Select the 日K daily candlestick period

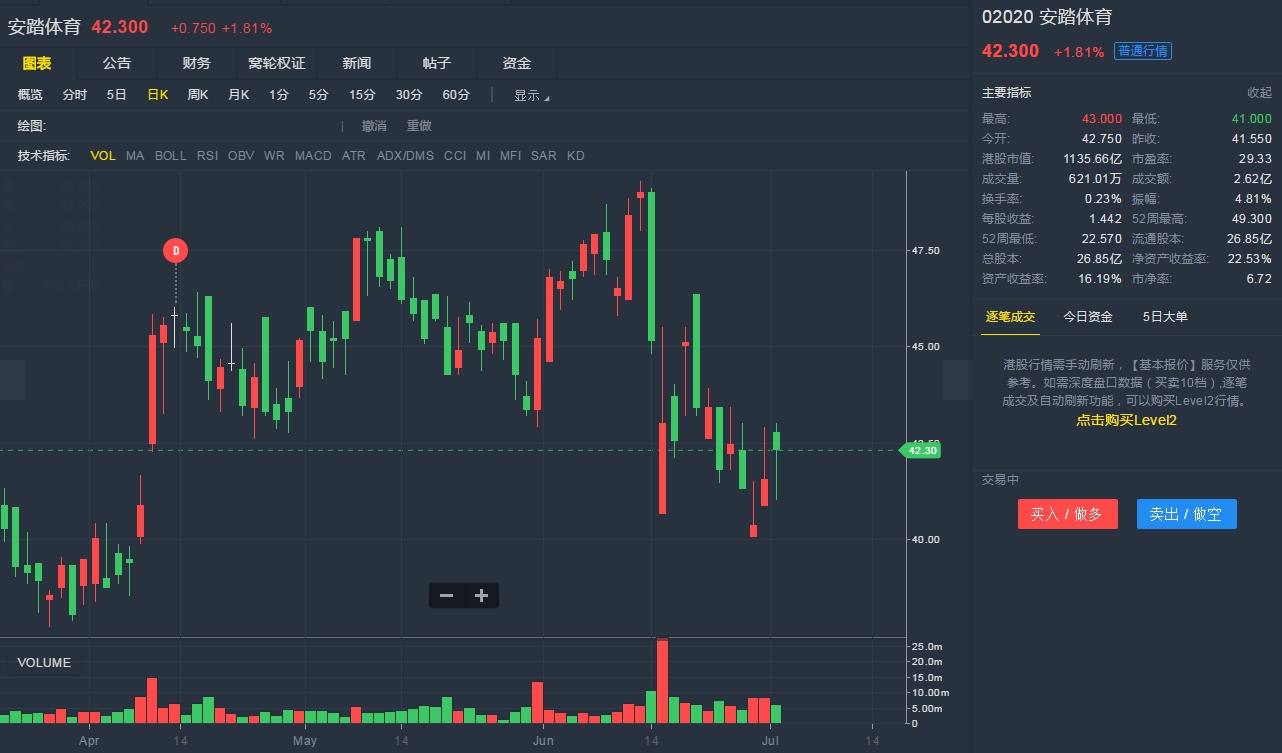tap(158, 95)
